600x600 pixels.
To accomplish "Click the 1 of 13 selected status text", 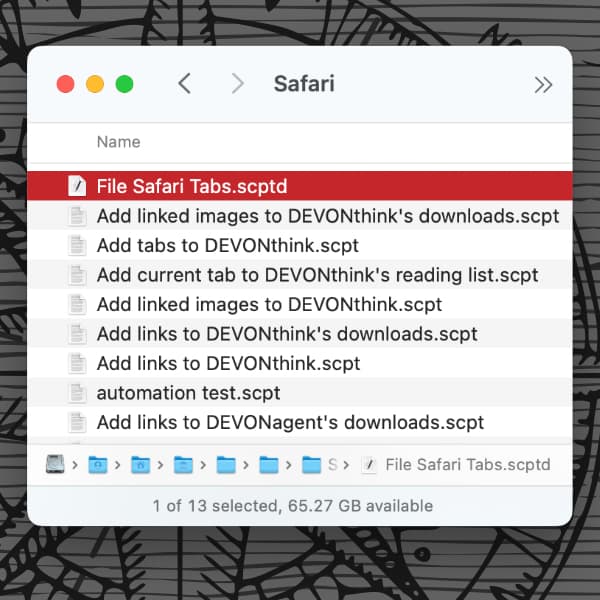I will (x=293, y=505).
